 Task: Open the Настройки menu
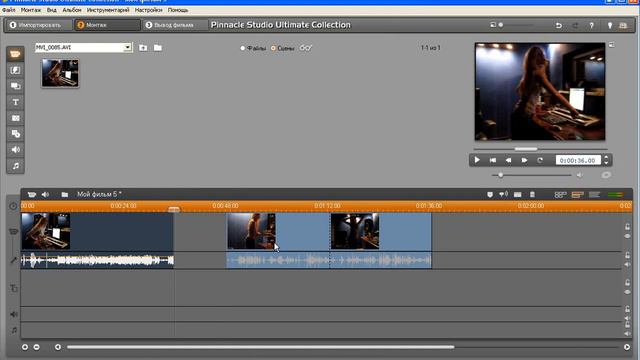coord(149,10)
